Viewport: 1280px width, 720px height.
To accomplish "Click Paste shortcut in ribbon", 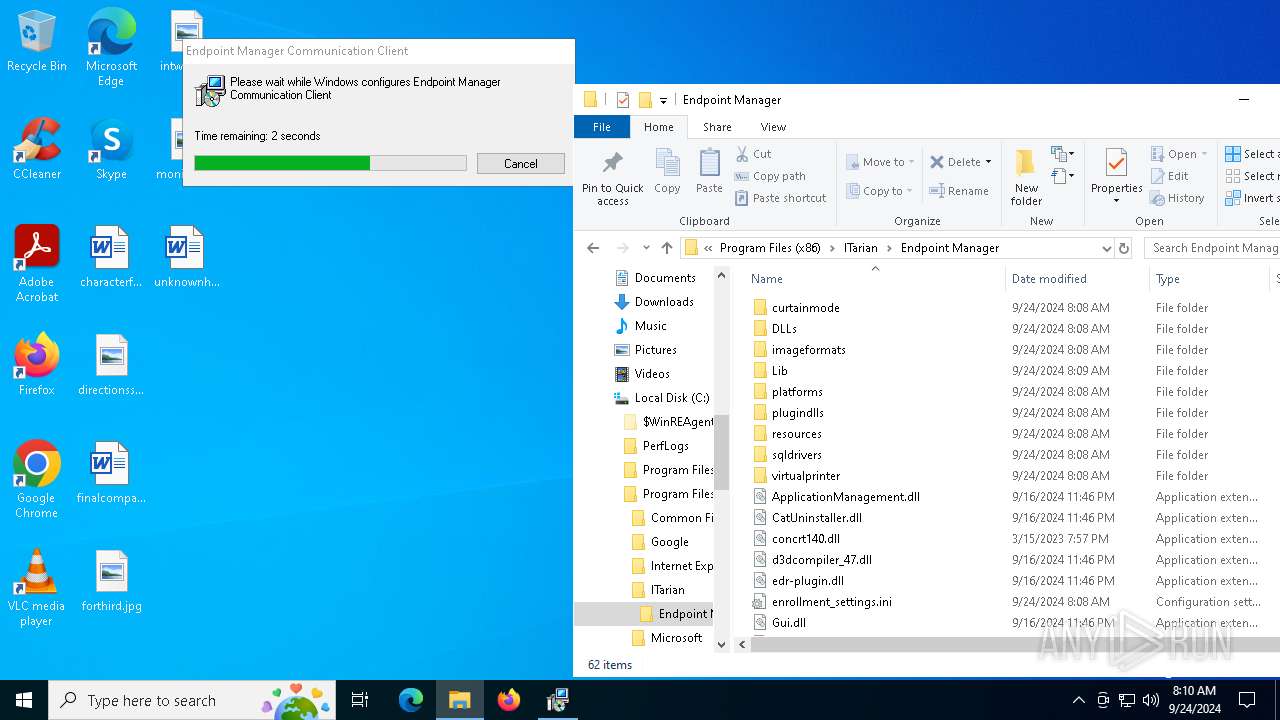I will click(x=780, y=198).
